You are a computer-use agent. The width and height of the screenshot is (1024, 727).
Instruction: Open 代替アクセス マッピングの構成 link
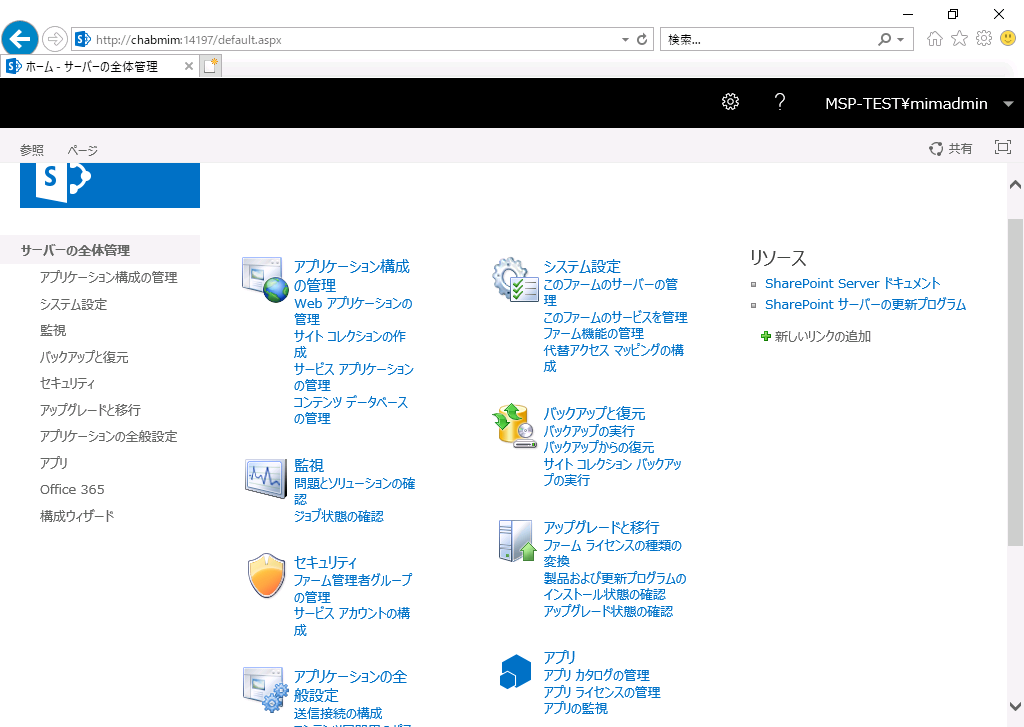[613, 358]
